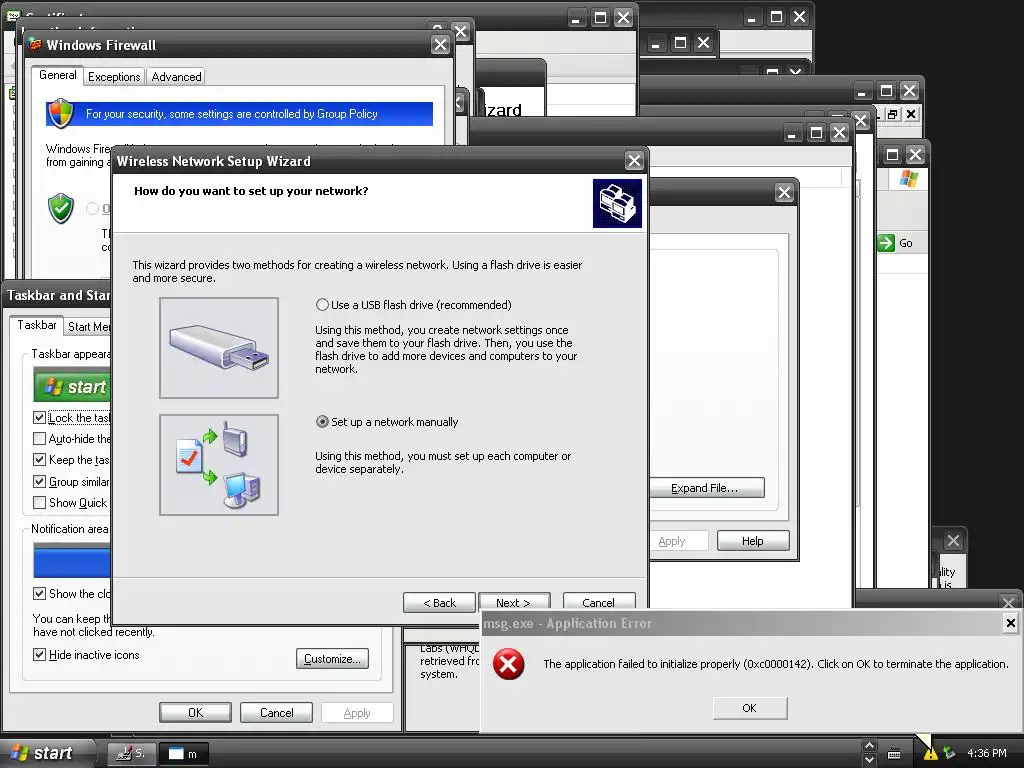Open the Taskbar tab in Taskbar properties
The height and width of the screenshot is (768, 1024).
(x=37, y=325)
